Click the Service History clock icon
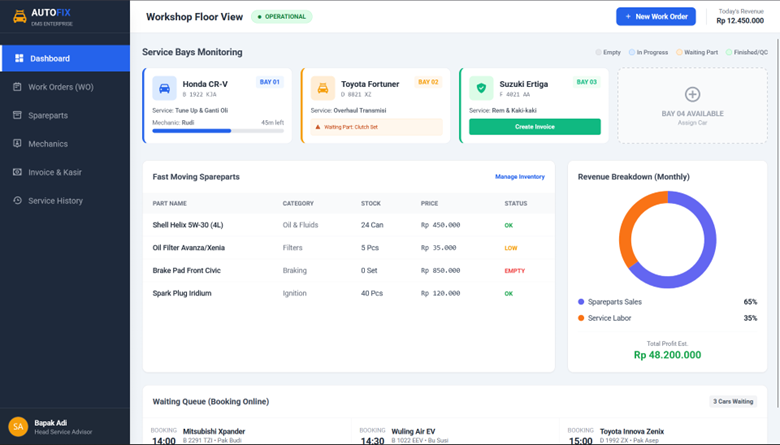Viewport: 780px width, 445px height. 18,201
